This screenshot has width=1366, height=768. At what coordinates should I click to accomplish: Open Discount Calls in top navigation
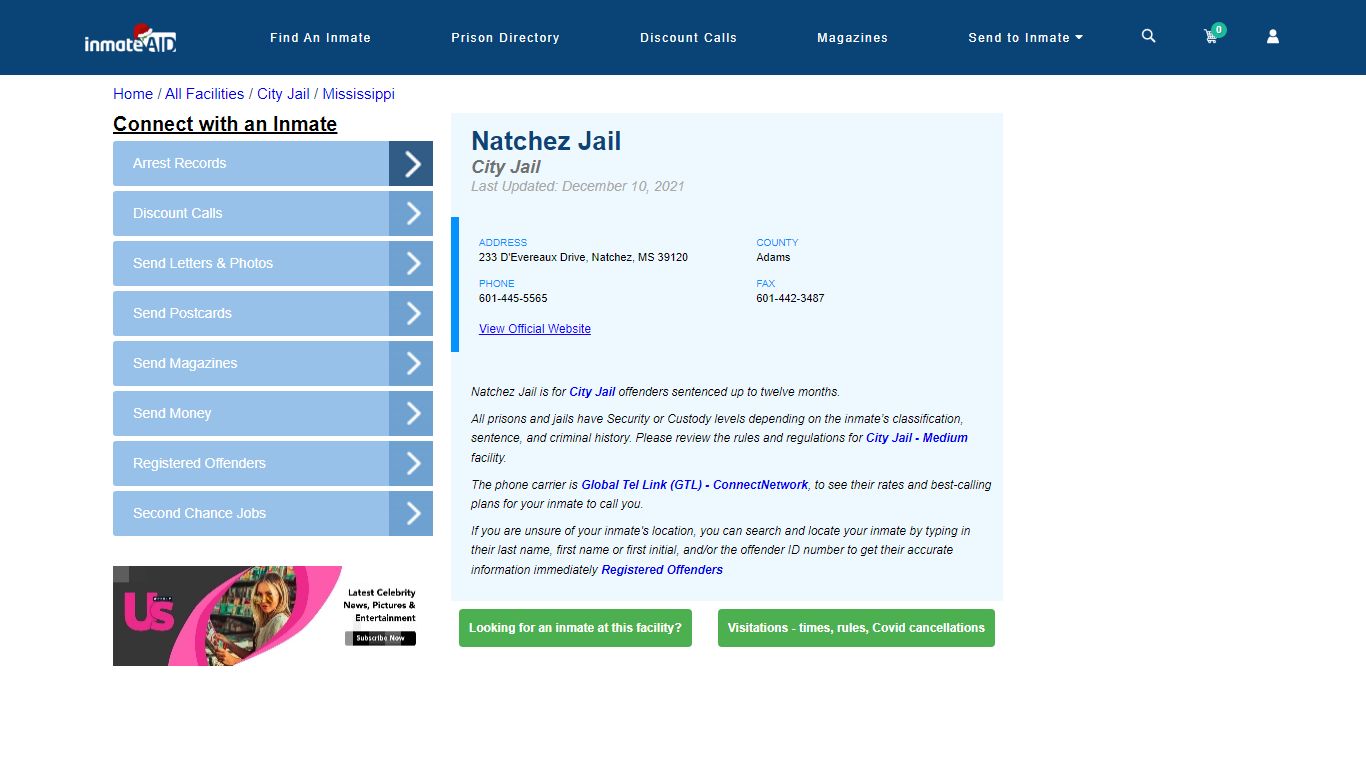tap(688, 38)
